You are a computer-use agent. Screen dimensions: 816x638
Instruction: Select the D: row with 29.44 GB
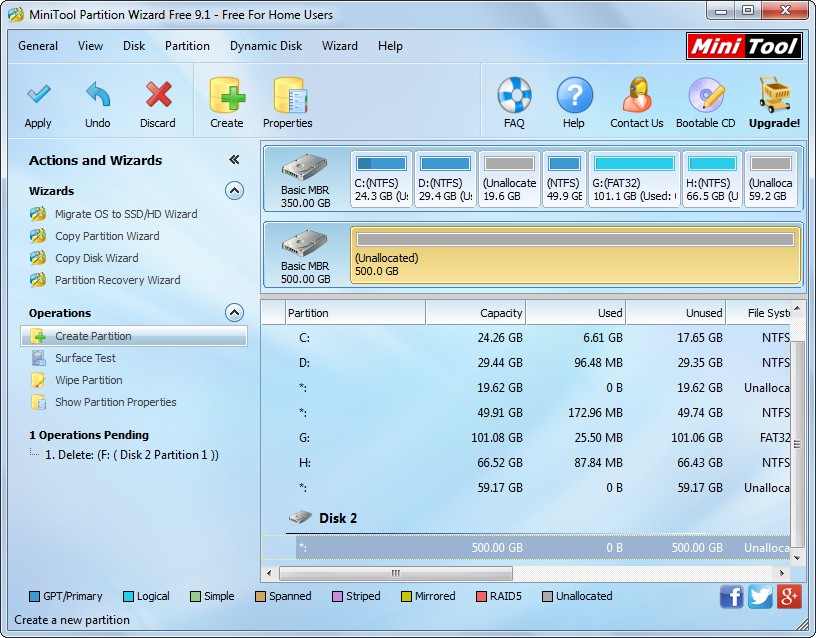526,363
